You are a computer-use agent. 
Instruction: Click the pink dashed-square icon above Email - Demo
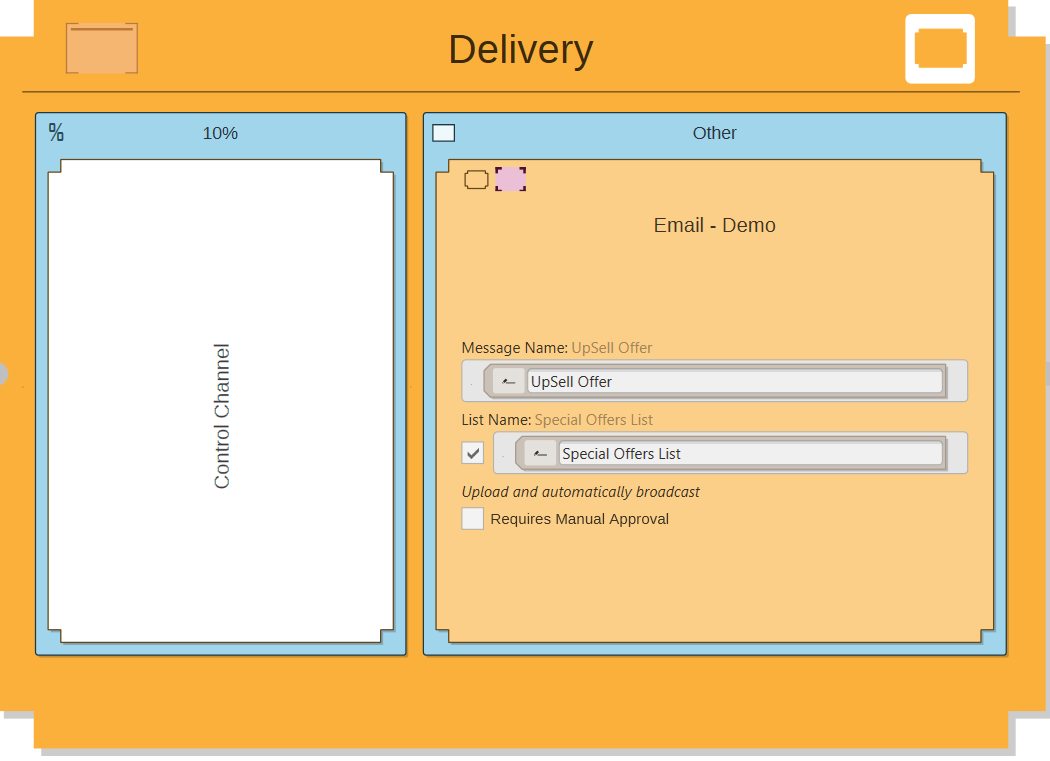[x=510, y=179]
